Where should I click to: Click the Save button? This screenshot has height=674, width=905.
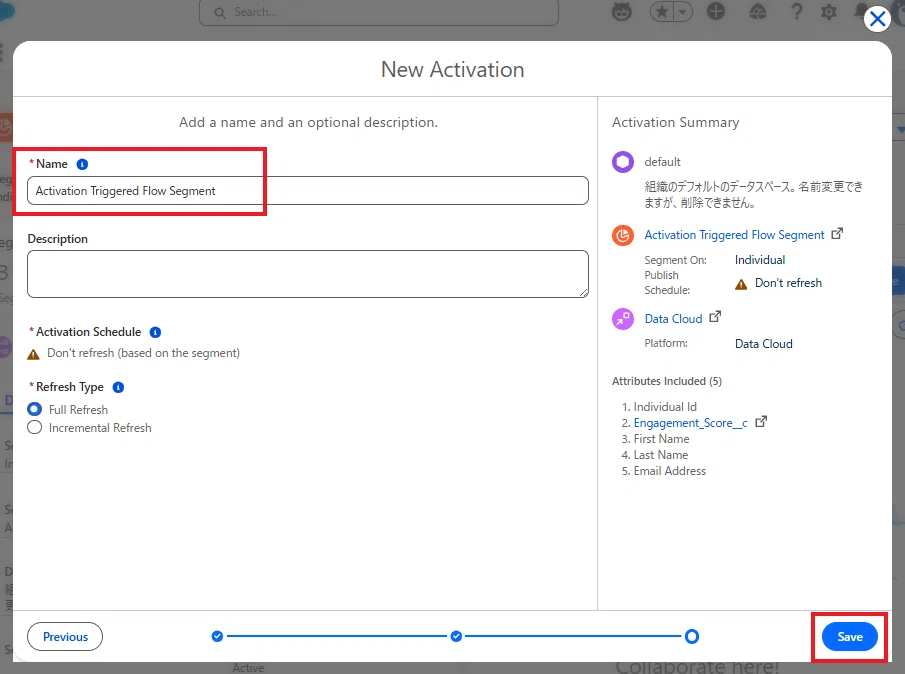[850, 636]
